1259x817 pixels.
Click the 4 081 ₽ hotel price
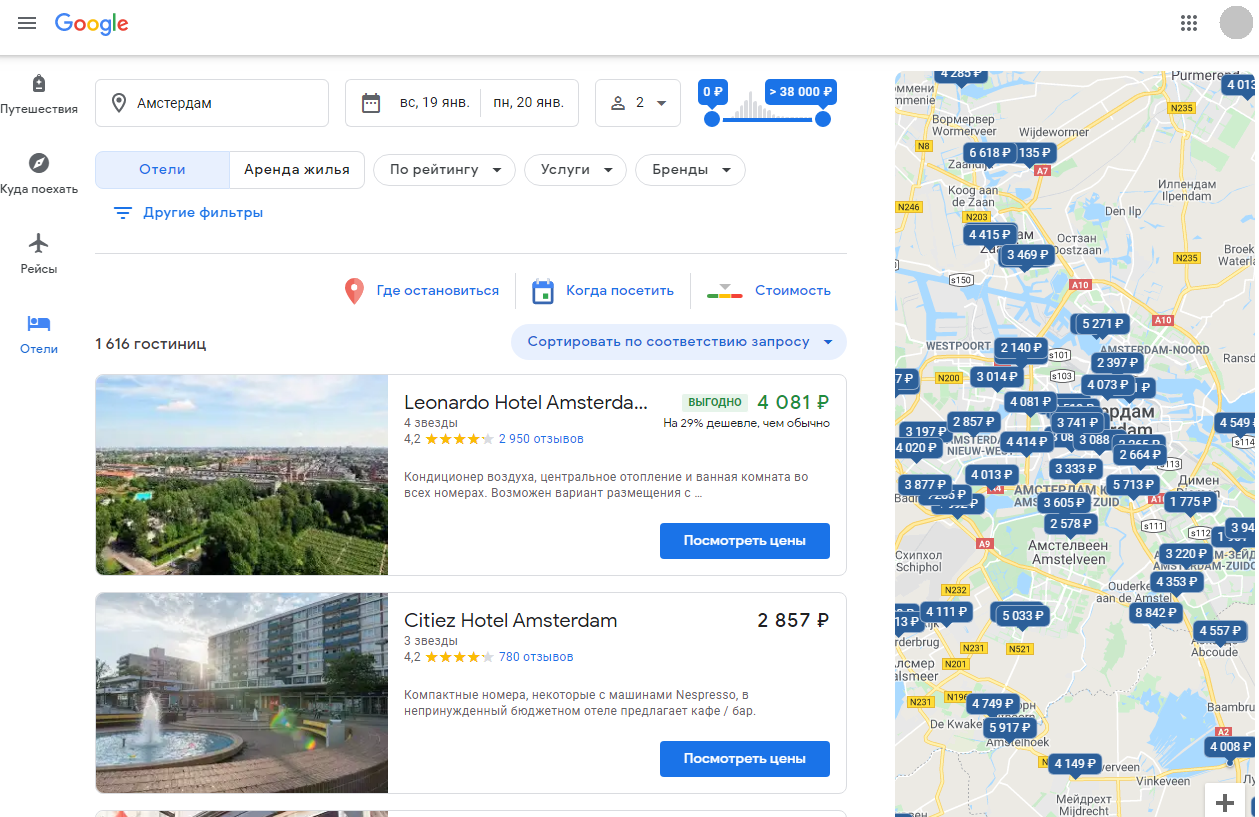click(793, 402)
